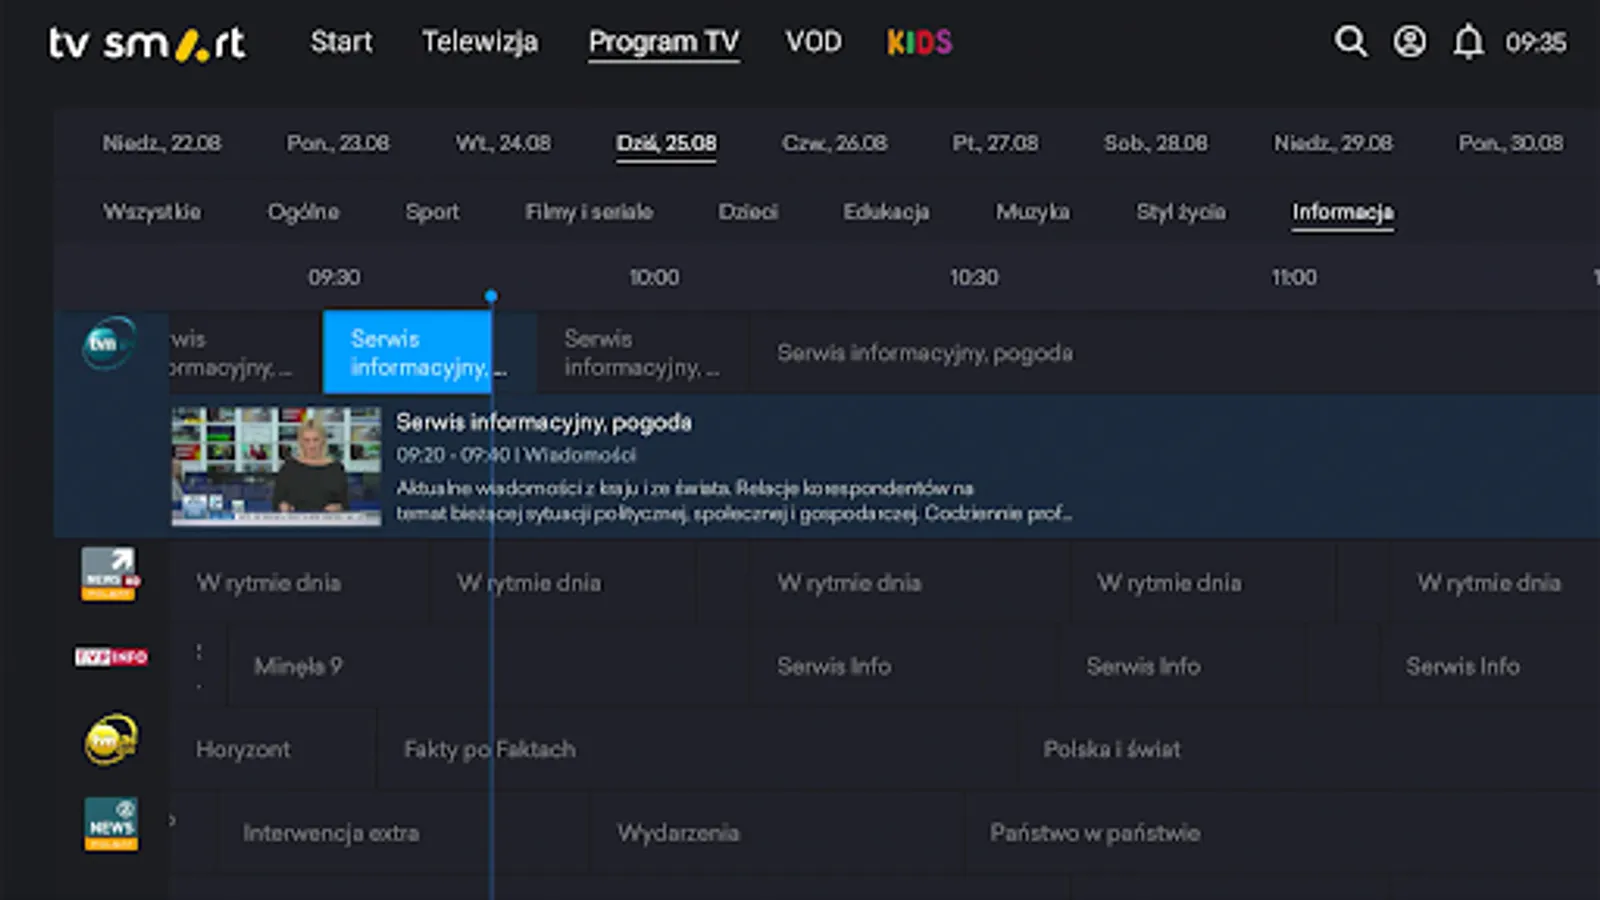Screen dimensions: 1600x900
Task: Choose date Wt., 24.08
Action: pyautogui.click(x=503, y=143)
